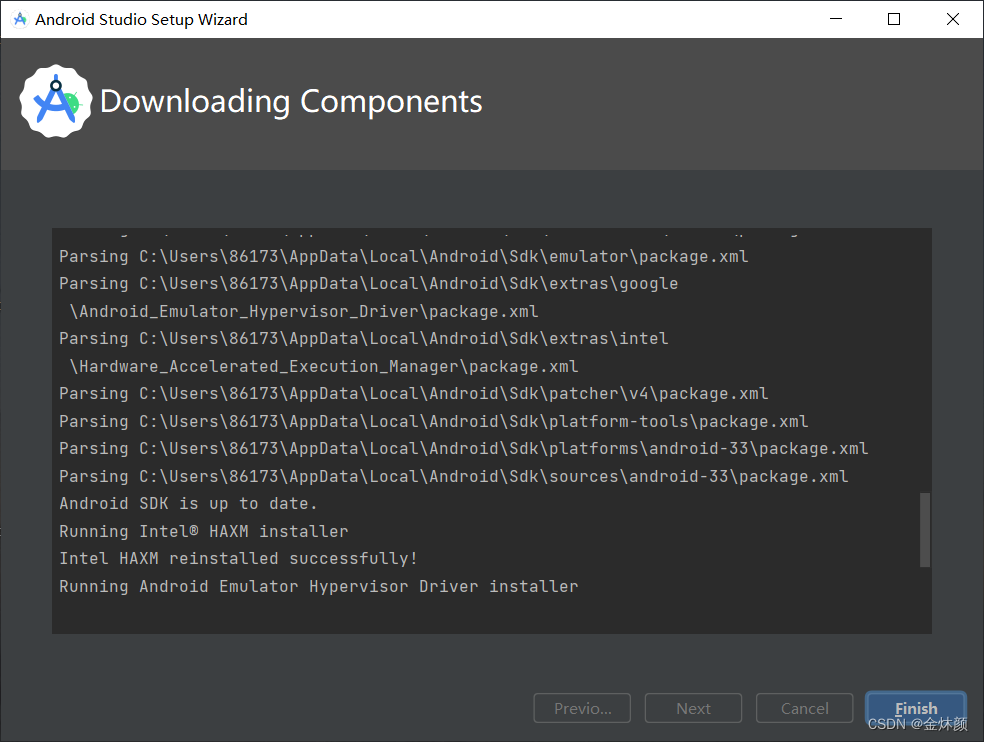The width and height of the screenshot is (984, 742).
Task: Click the Cancel button
Action: point(805,708)
